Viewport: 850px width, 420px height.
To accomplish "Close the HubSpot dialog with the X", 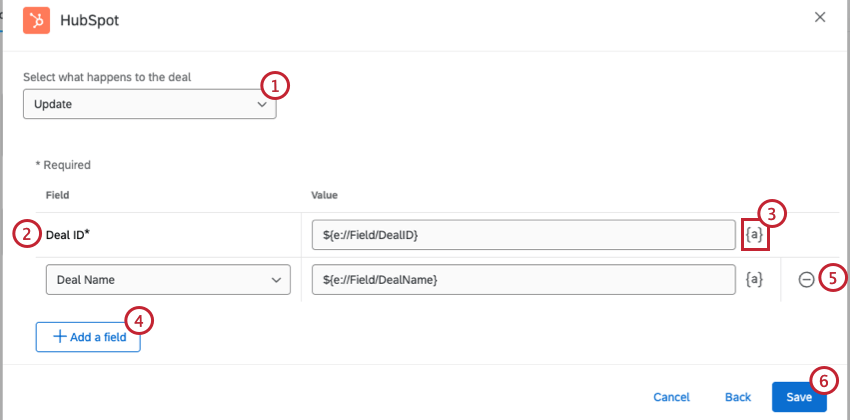I will 820,17.
